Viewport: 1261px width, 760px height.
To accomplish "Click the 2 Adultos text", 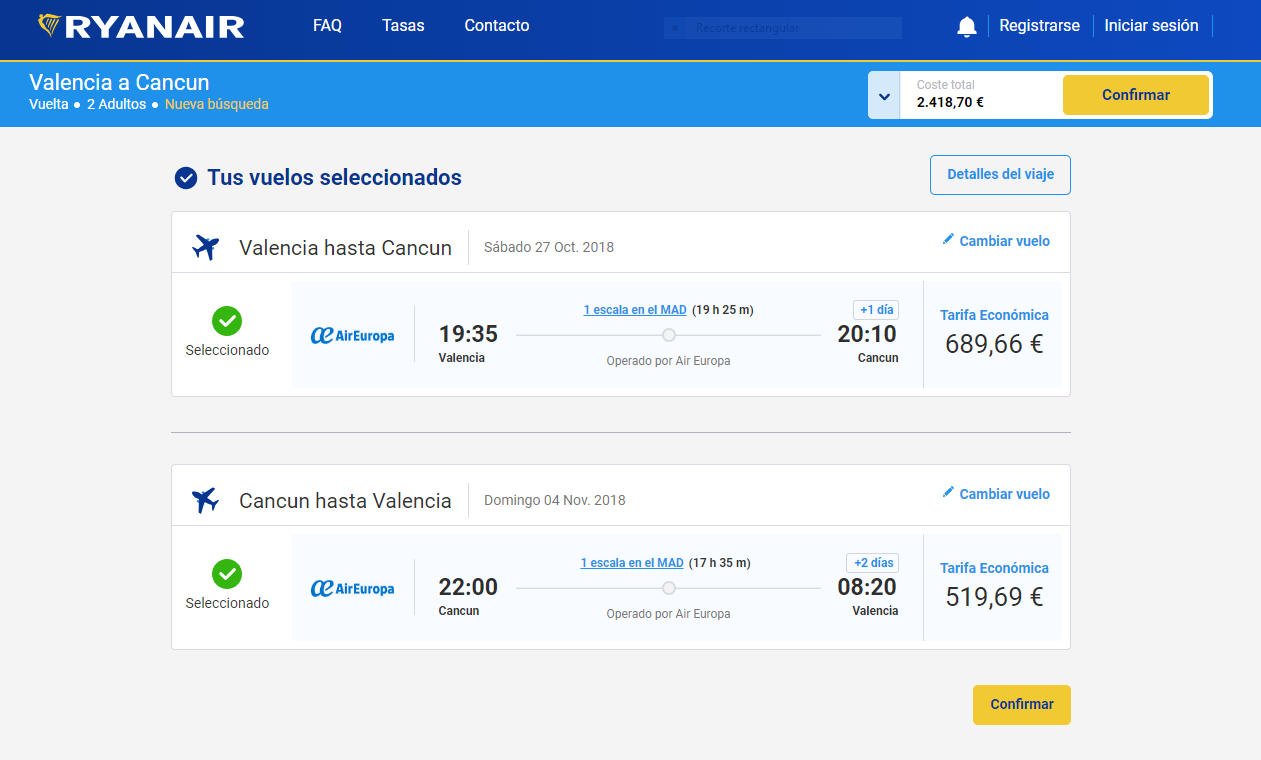I will (116, 104).
